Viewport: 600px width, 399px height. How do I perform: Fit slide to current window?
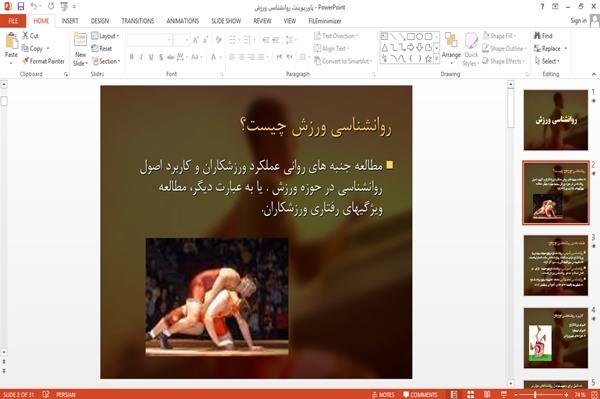pos(594,394)
